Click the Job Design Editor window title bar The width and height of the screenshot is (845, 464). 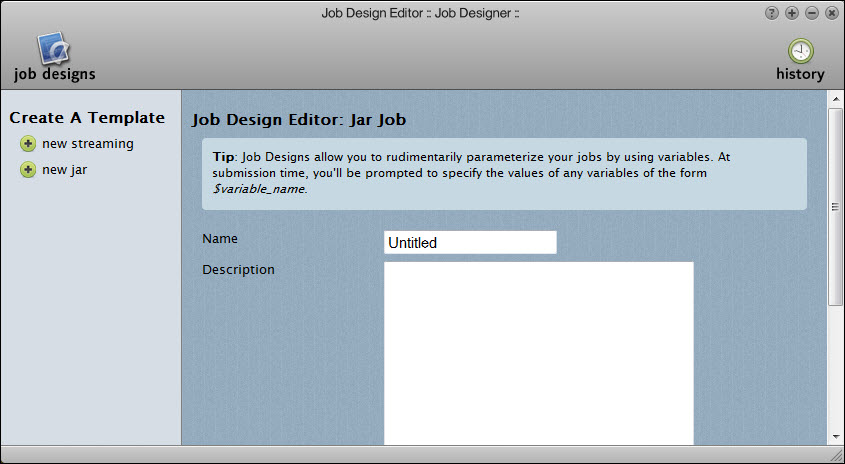(x=420, y=13)
